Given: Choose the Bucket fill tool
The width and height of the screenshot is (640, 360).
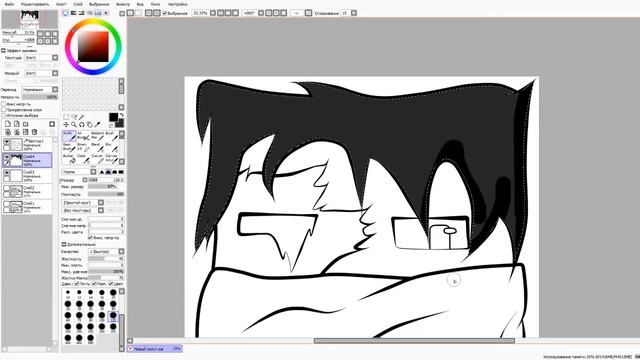Looking at the screenshot, I should click(x=69, y=159).
